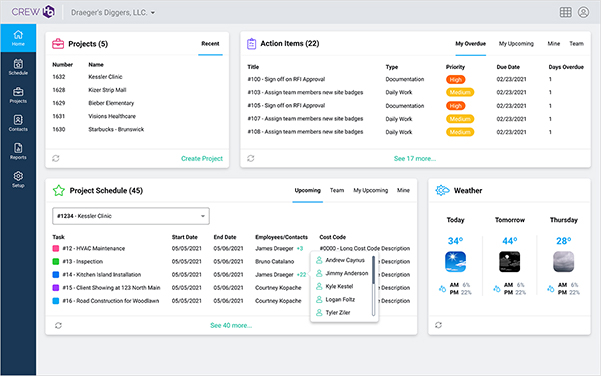Viewport: 601px width, 376px height.
Task: Open the user profile avatar icon
Action: coord(583,12)
